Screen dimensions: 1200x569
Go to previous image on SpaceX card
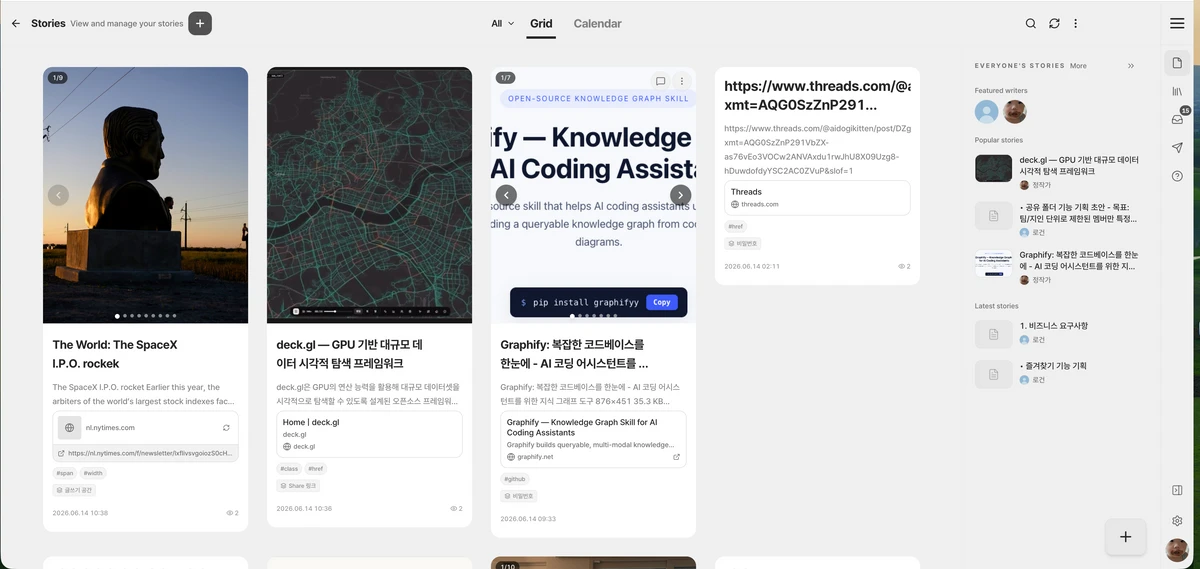pyautogui.click(x=58, y=195)
